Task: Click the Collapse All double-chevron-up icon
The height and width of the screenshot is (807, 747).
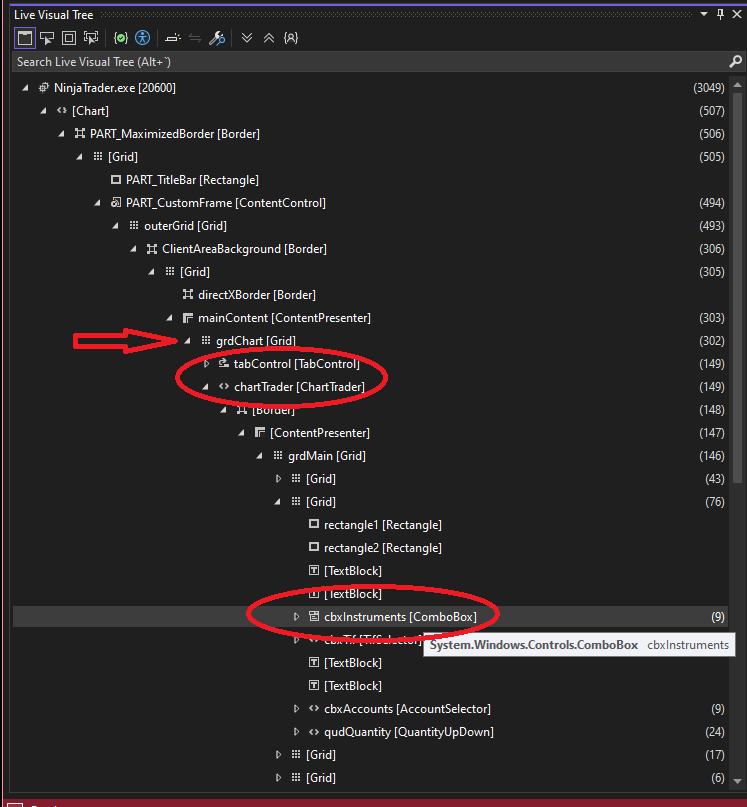Action: [x=268, y=38]
